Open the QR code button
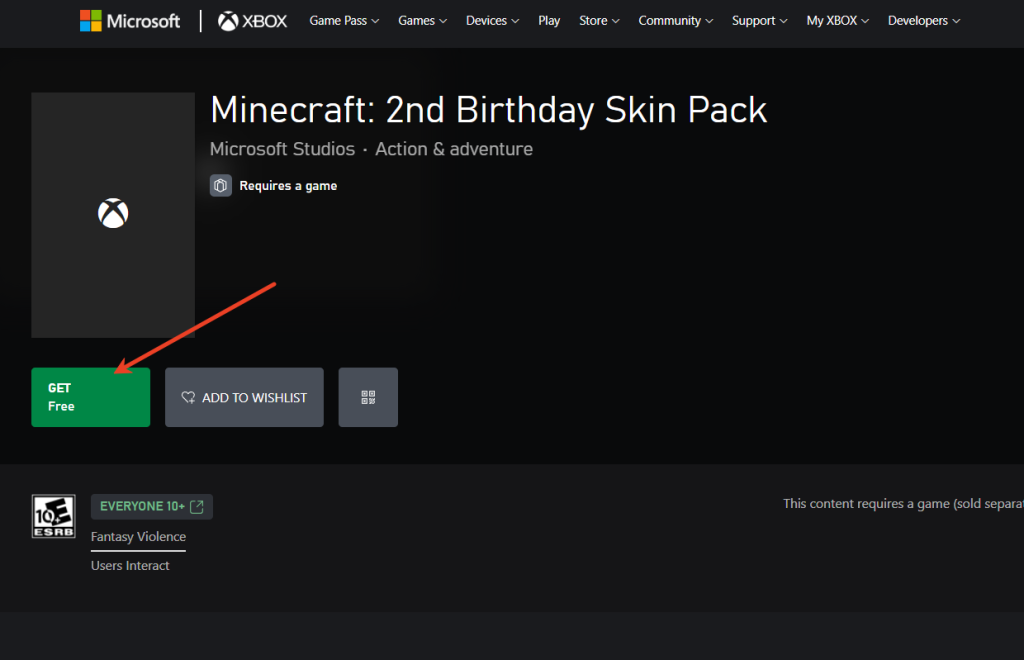This screenshot has height=660, width=1024. click(368, 397)
